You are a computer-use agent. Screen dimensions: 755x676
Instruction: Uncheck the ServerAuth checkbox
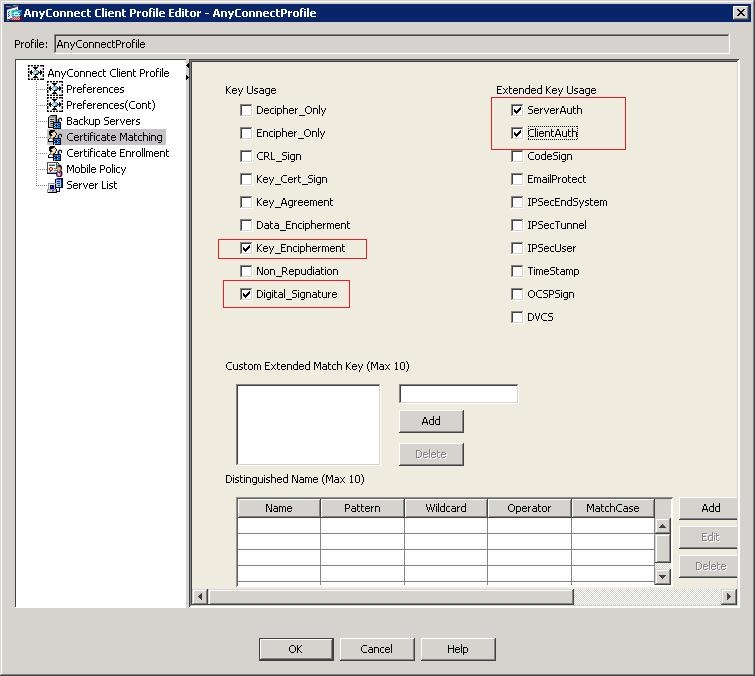(x=517, y=110)
